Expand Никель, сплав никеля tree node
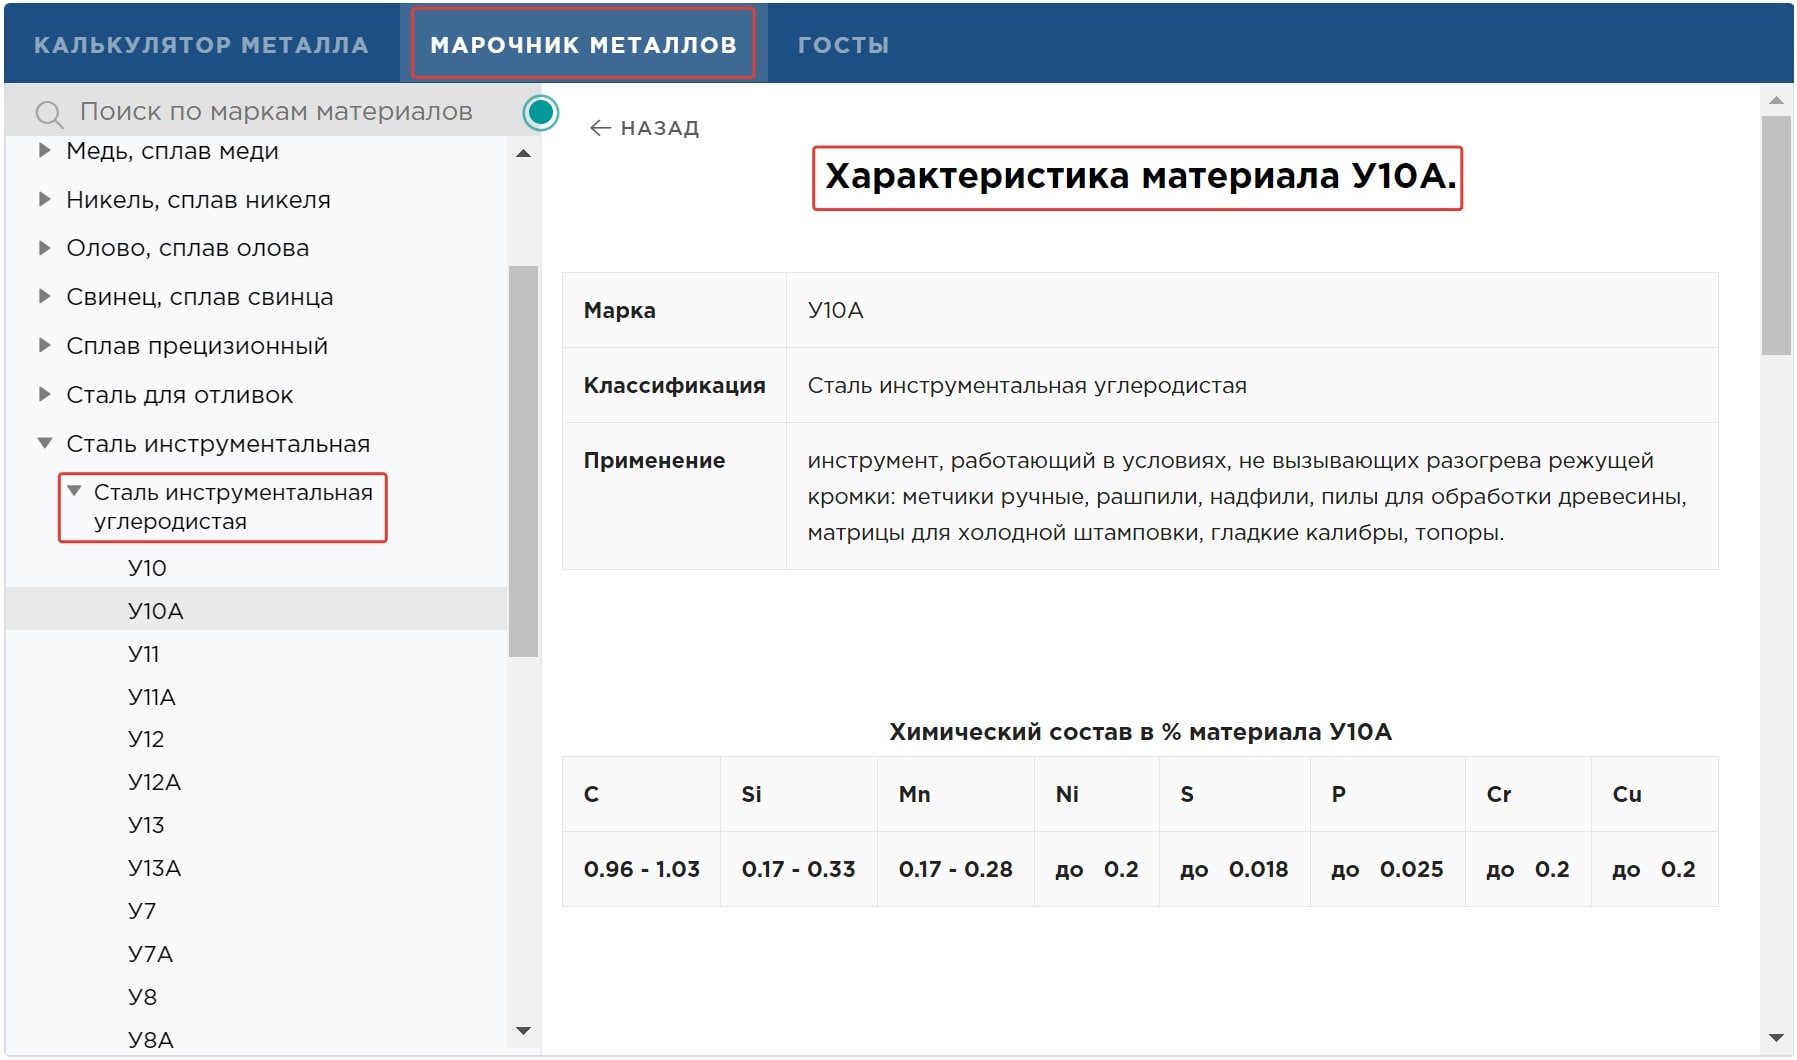Screen dimensions: 1797x1060 (x=44, y=200)
